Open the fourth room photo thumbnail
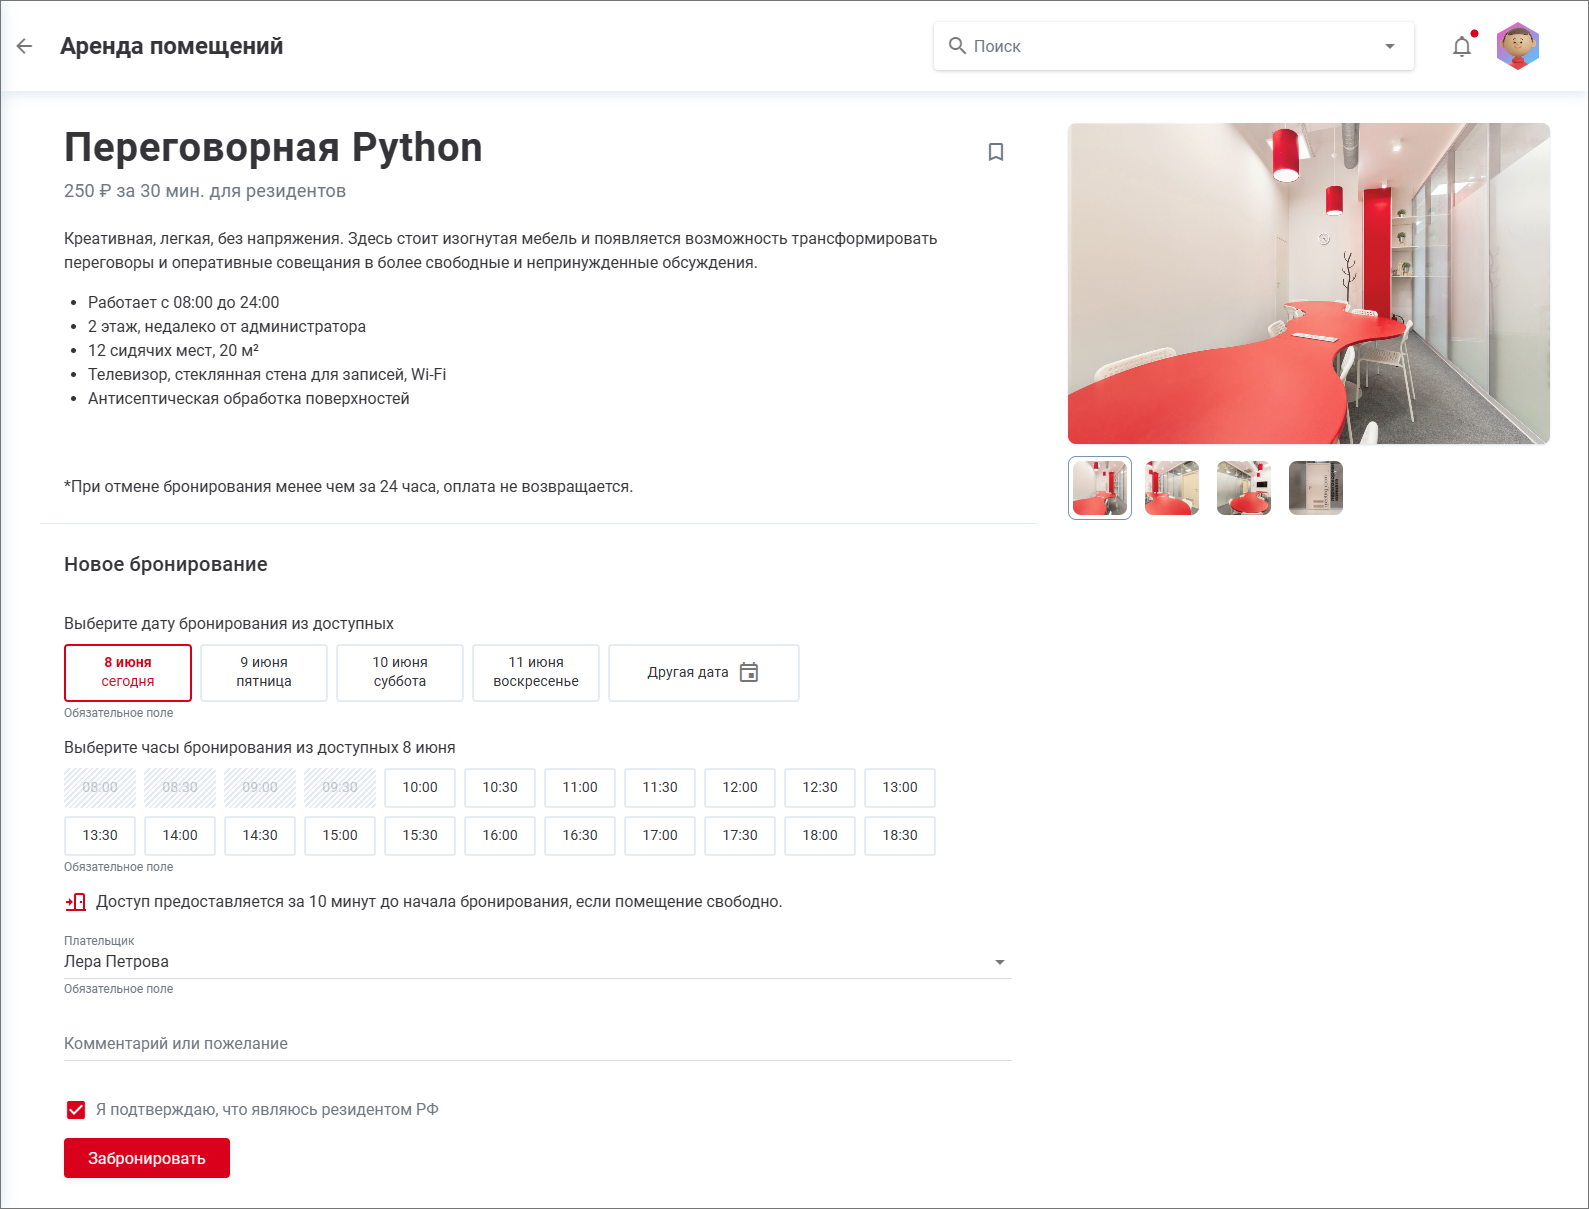This screenshot has height=1209, width=1589. (1316, 488)
